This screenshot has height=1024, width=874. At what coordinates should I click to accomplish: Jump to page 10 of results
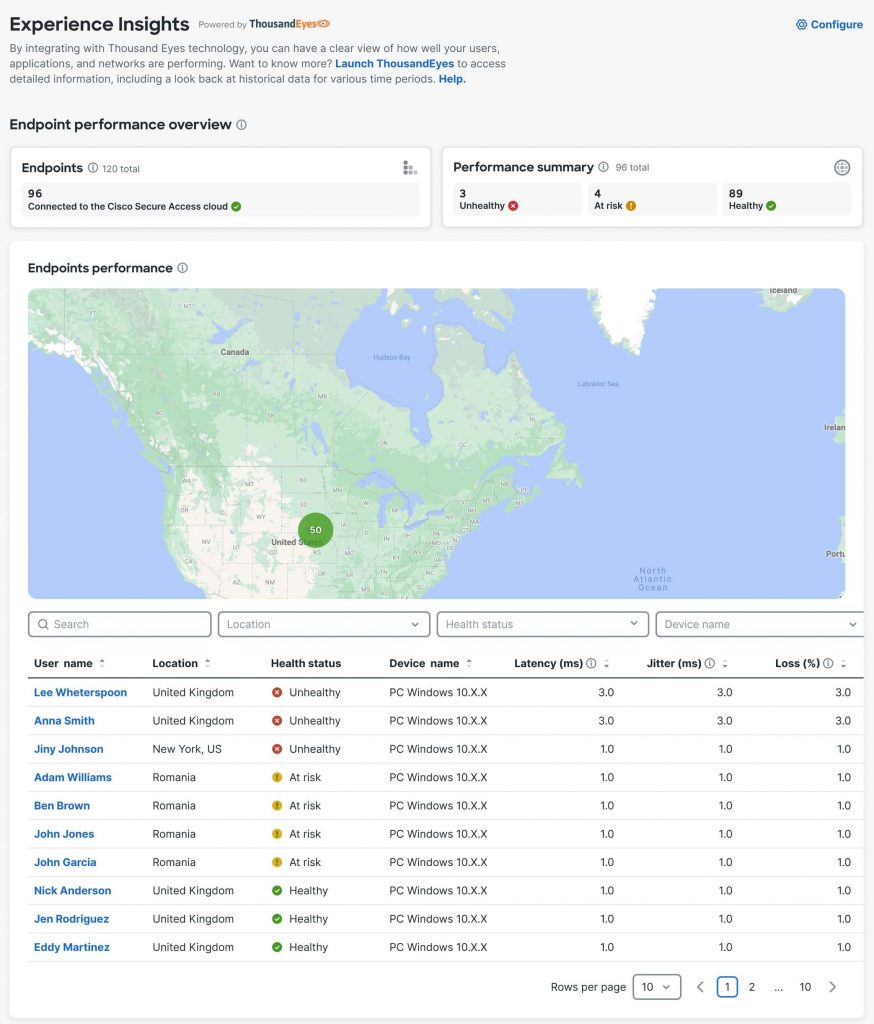[805, 987]
